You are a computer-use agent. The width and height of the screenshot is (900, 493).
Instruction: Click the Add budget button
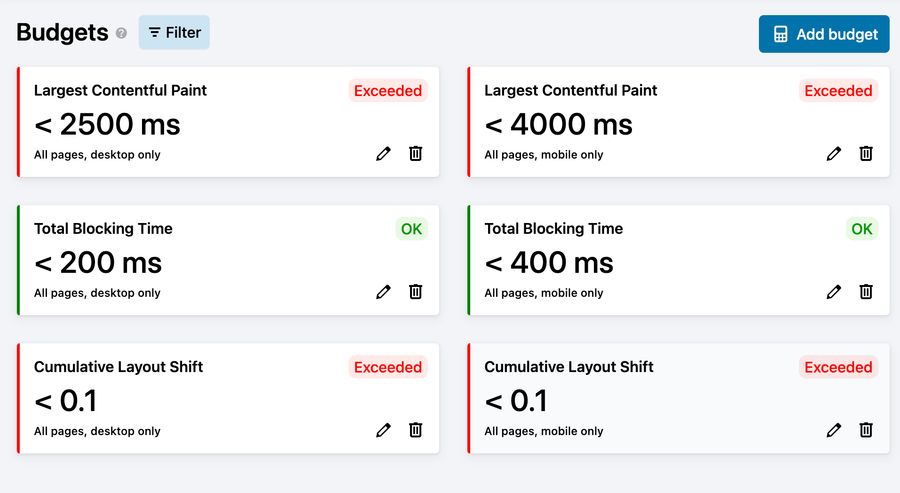(x=824, y=34)
